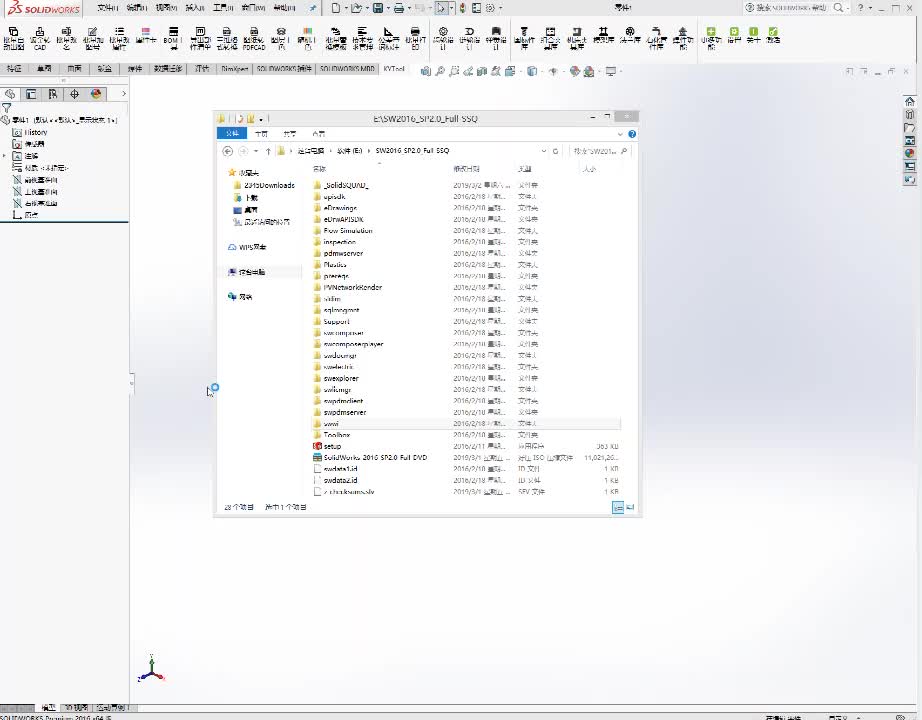Toggle the menu bar pushpin
This screenshot has width=922, height=720.
[x=312, y=7]
